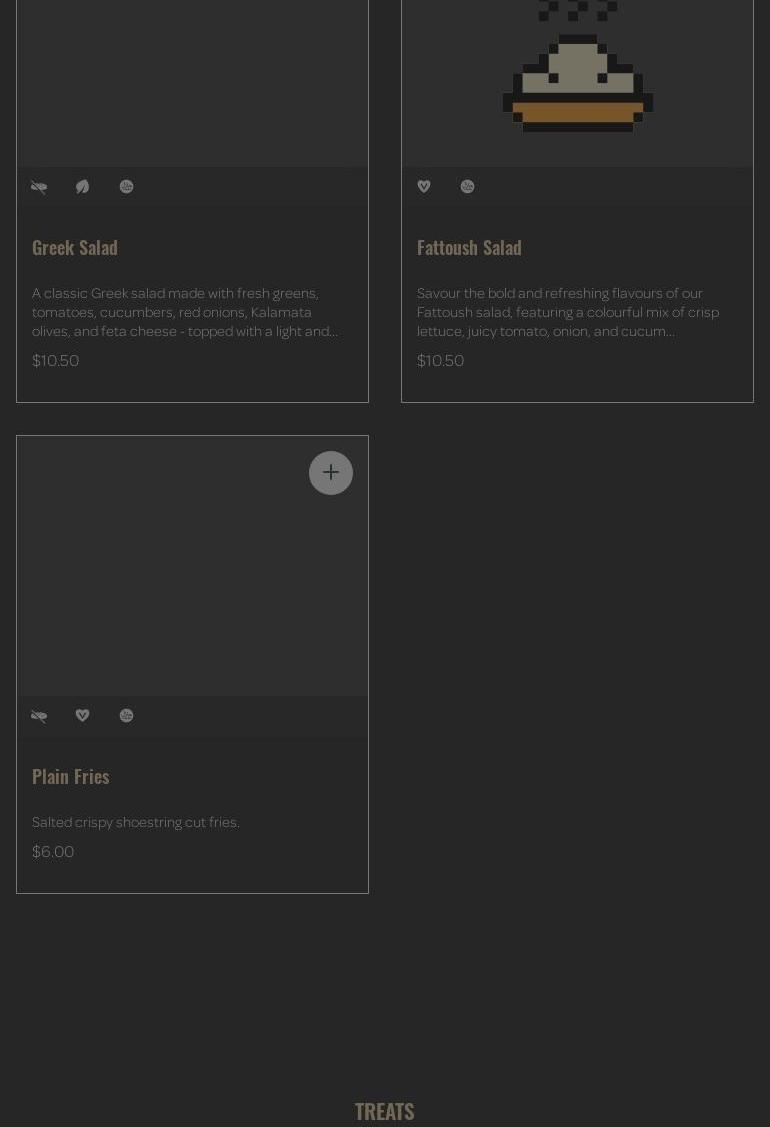Viewport: 770px width, 1127px height.
Task: Open the Greek Salad item title
Action: pos(75,247)
